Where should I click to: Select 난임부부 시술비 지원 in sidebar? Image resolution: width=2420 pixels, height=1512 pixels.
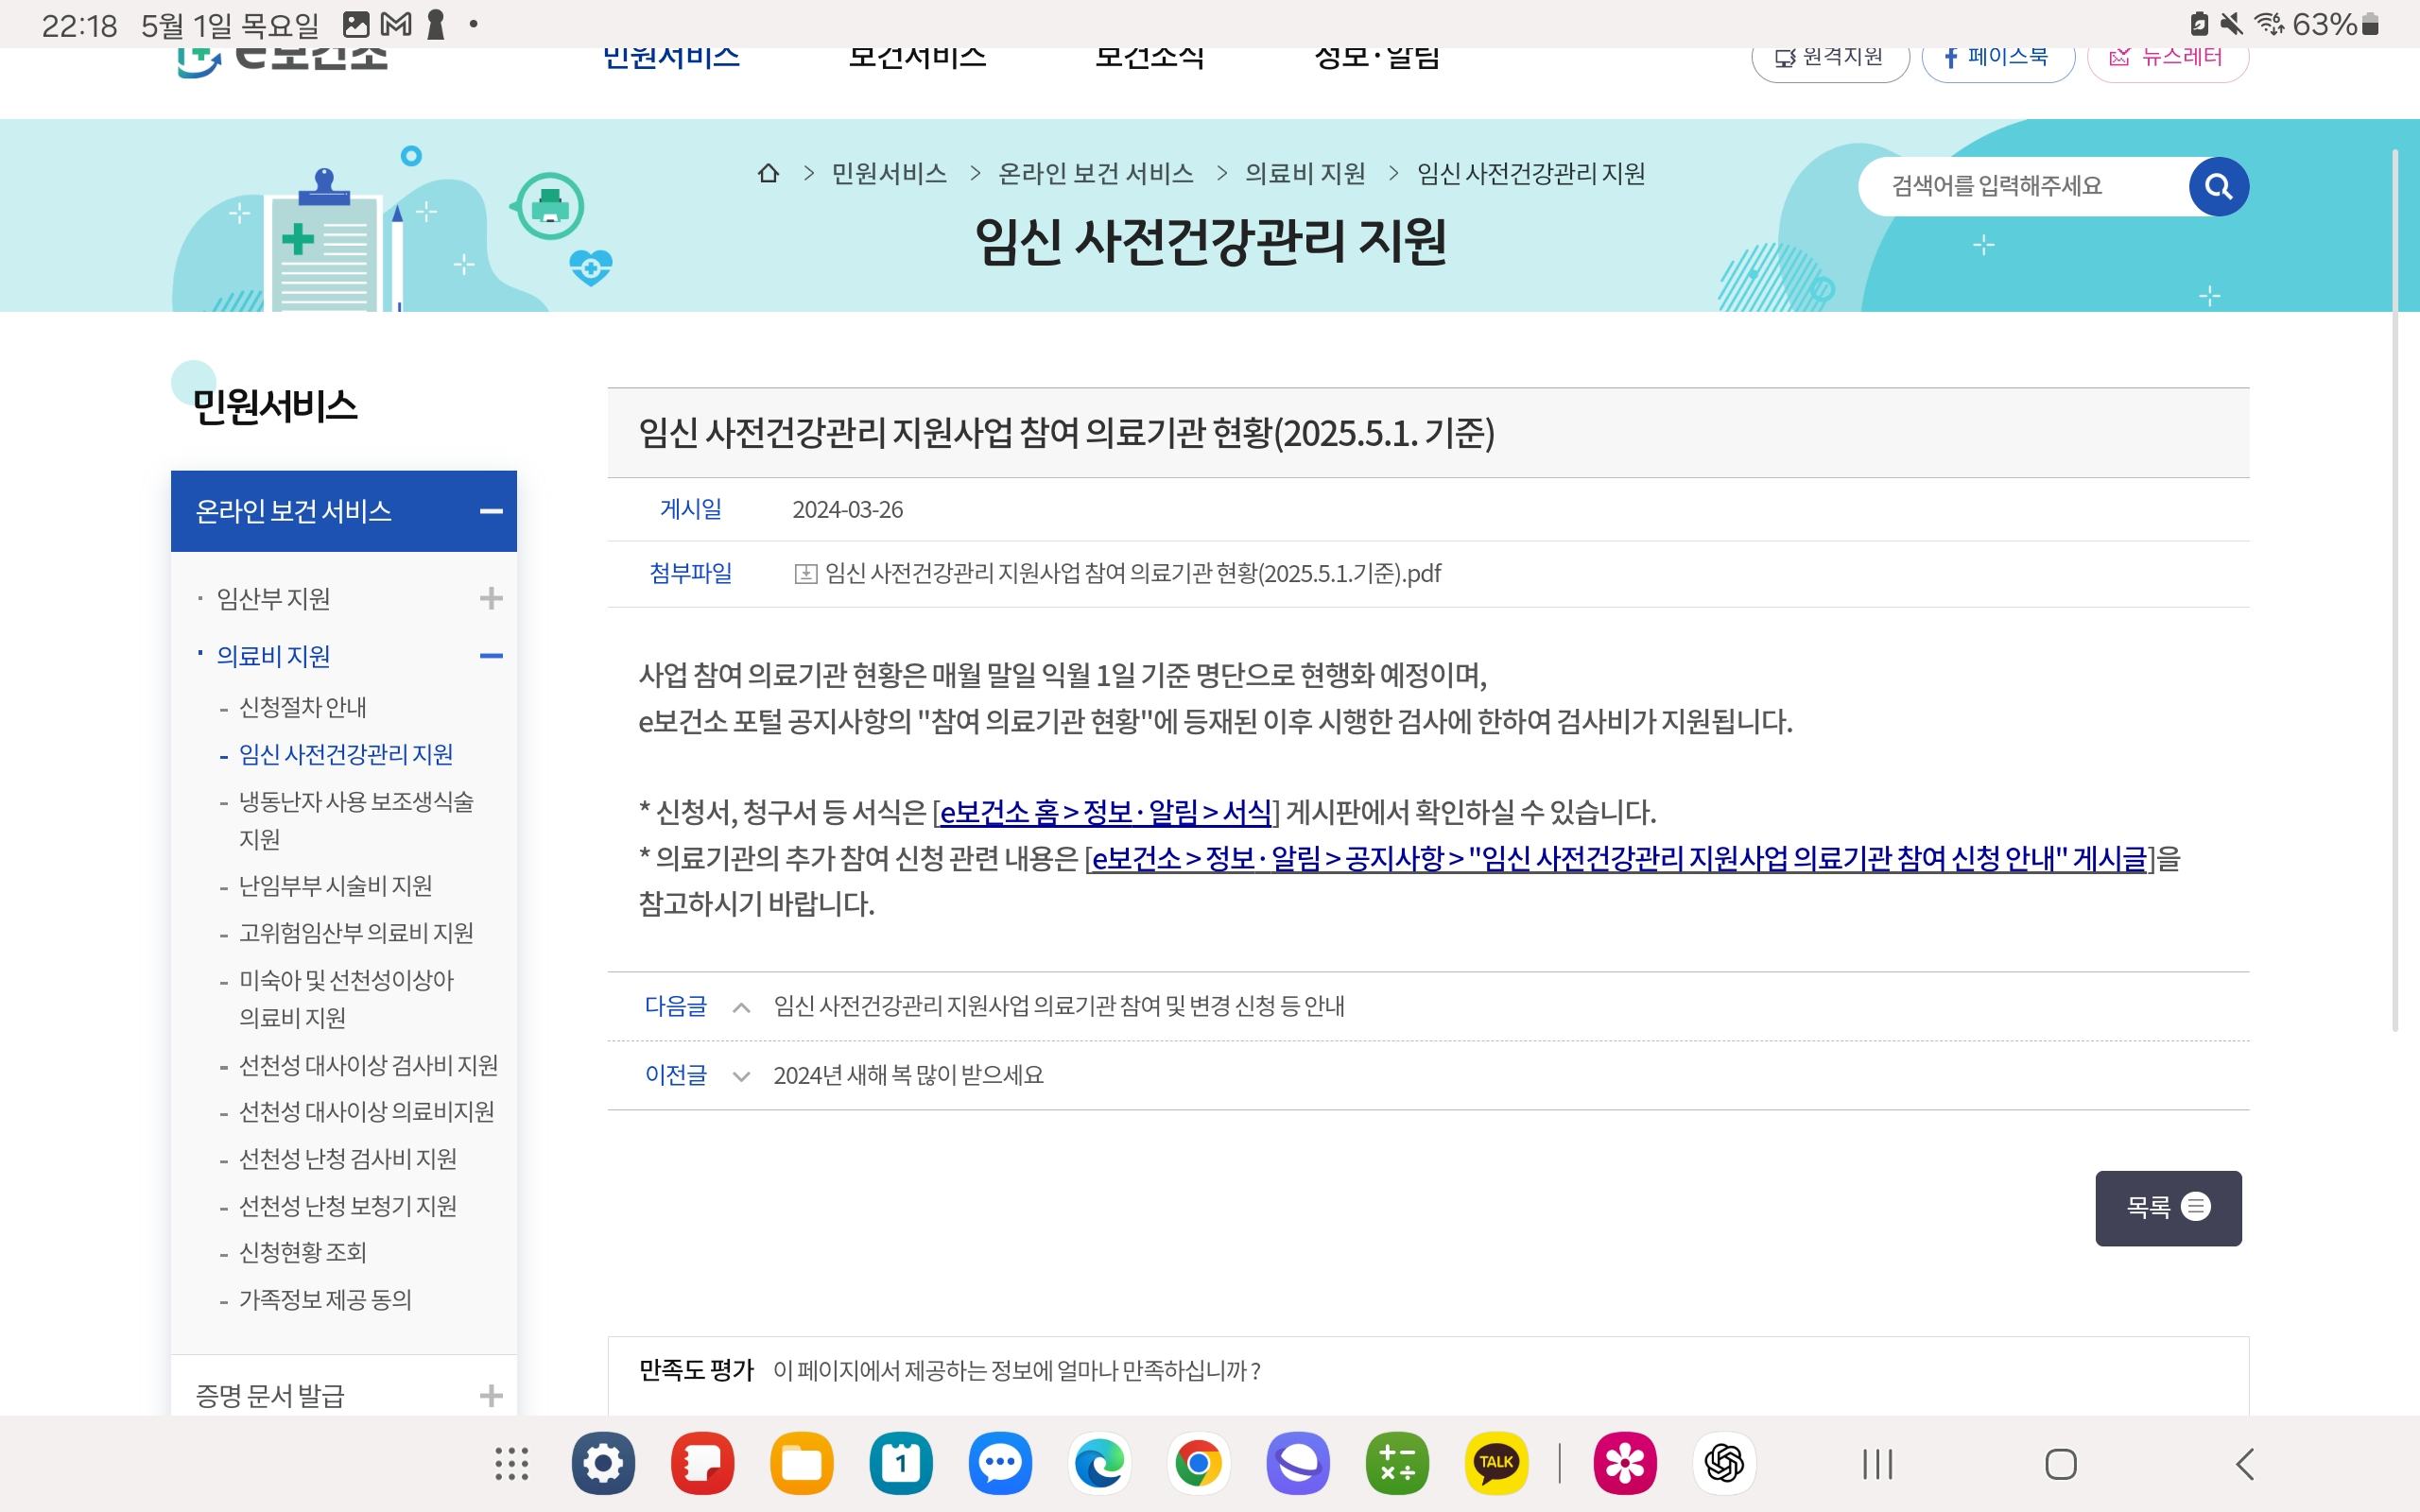[x=335, y=886]
